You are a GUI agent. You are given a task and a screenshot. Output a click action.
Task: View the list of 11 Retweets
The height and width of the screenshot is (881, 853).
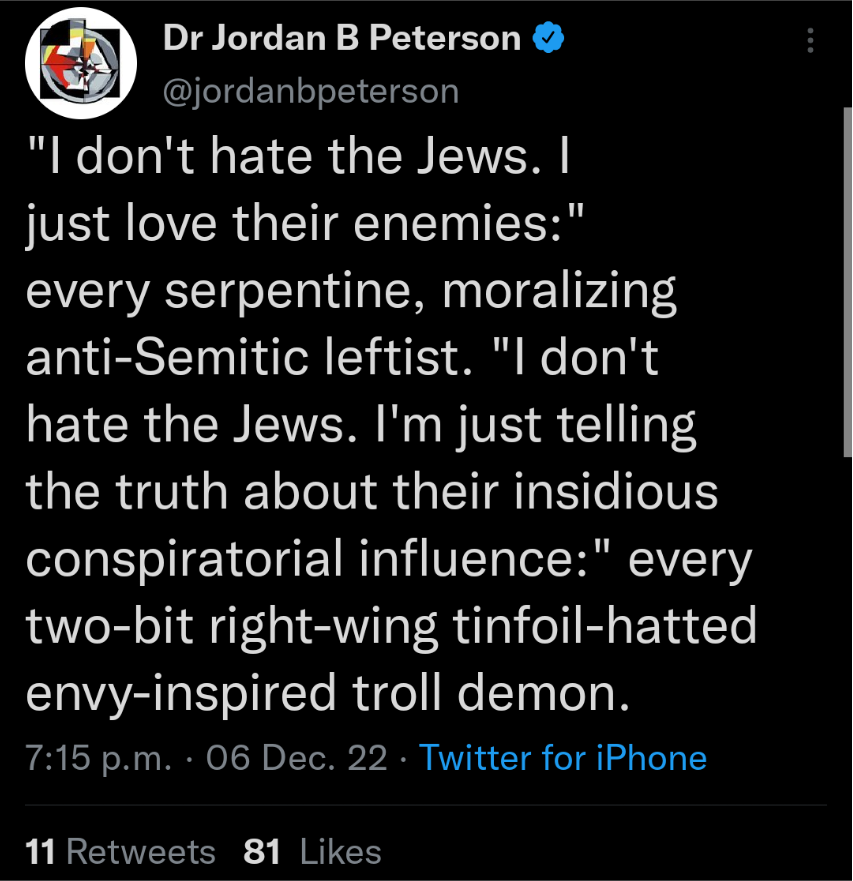point(120,851)
